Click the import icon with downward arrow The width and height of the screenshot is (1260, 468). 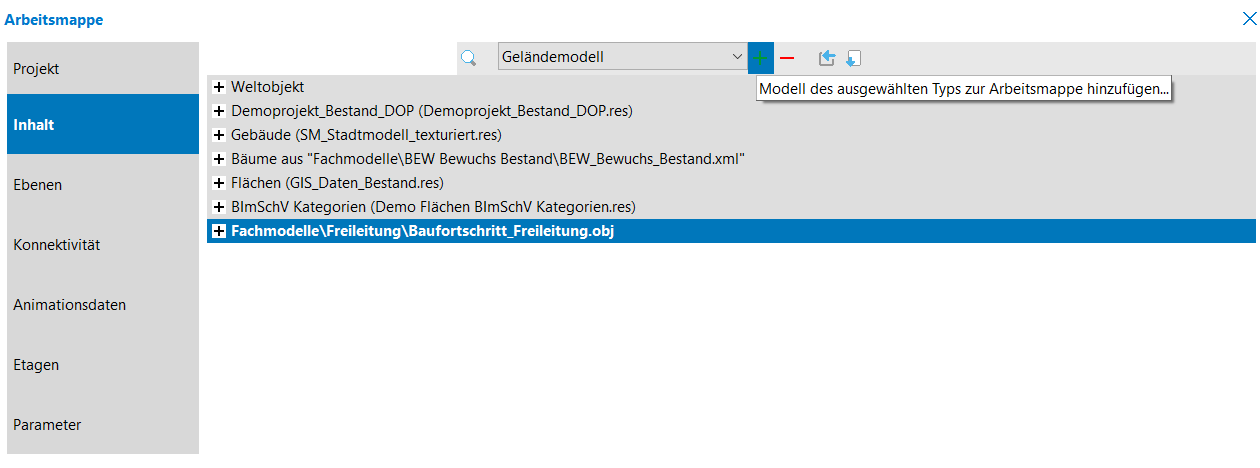coord(852,58)
